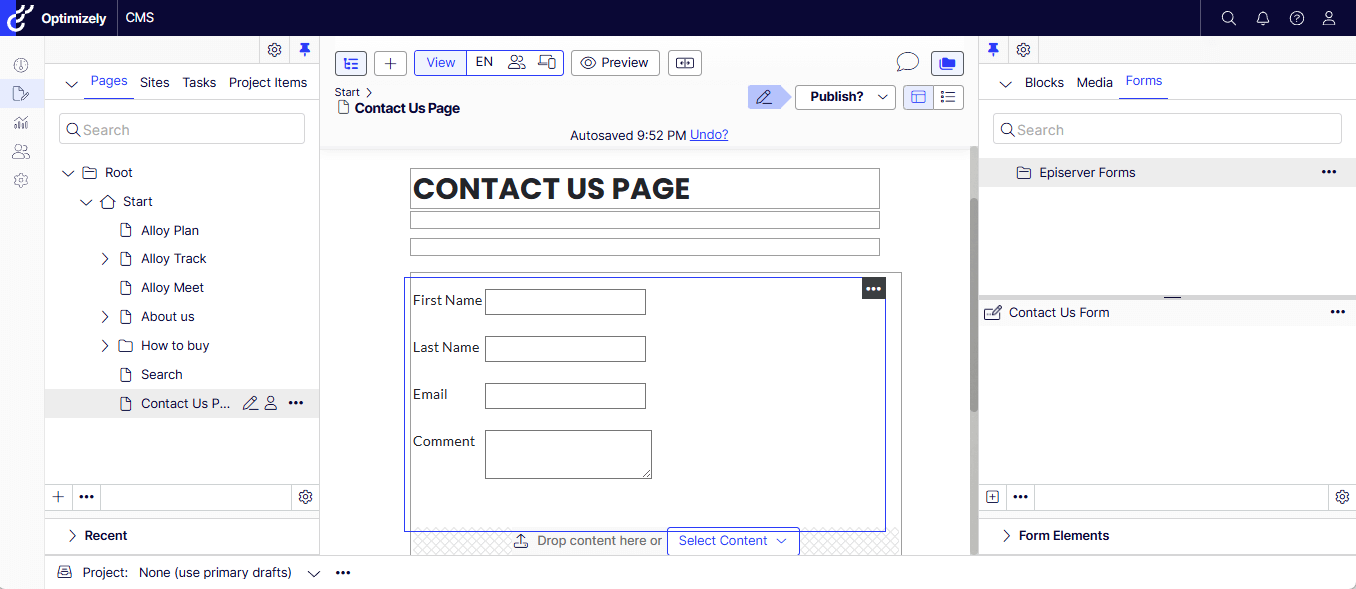Switch to the Sites tab
This screenshot has width=1356, height=589.
pos(154,82)
